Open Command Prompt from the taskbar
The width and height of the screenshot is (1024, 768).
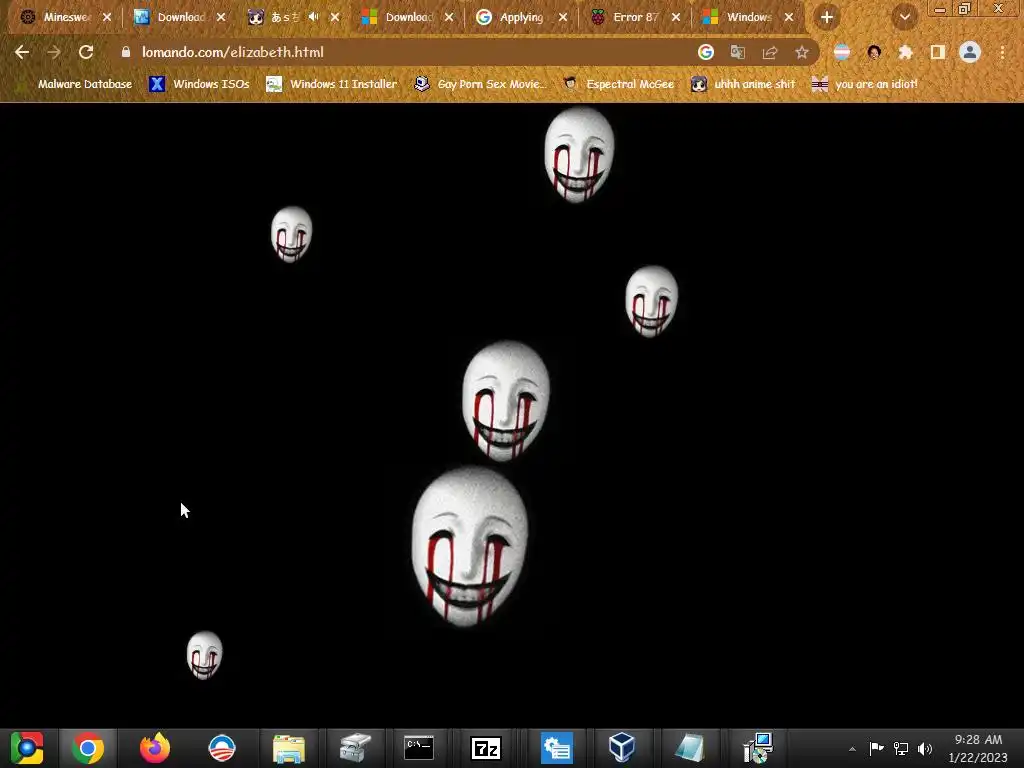pos(419,748)
